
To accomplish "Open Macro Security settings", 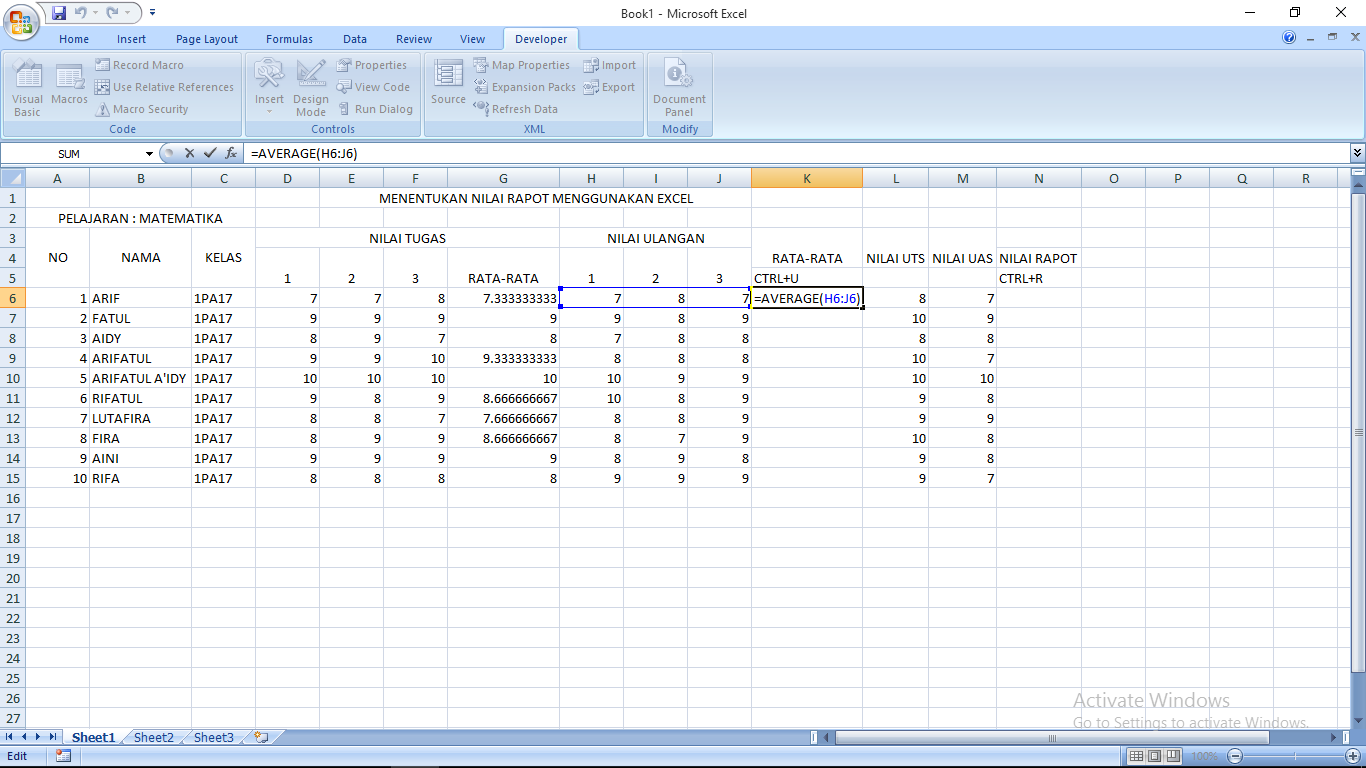I will click(x=142, y=109).
